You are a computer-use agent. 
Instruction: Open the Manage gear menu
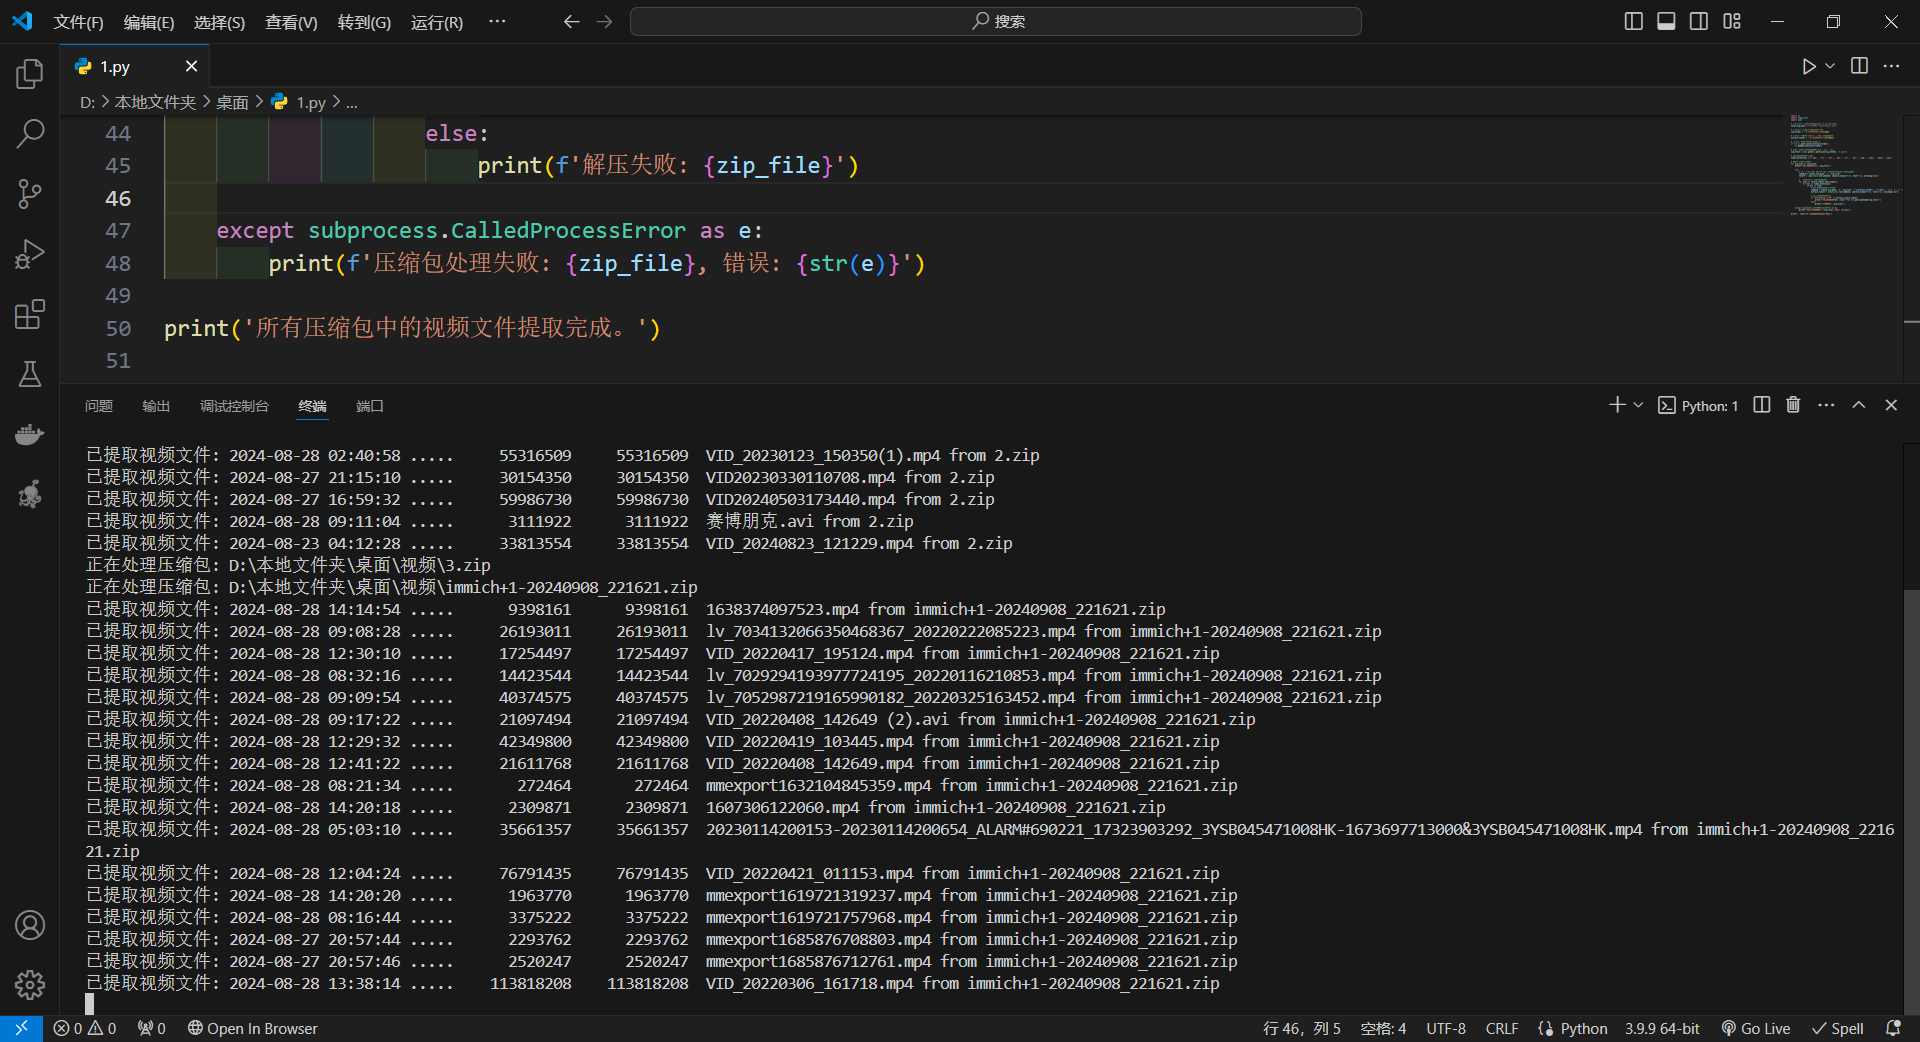click(x=30, y=985)
